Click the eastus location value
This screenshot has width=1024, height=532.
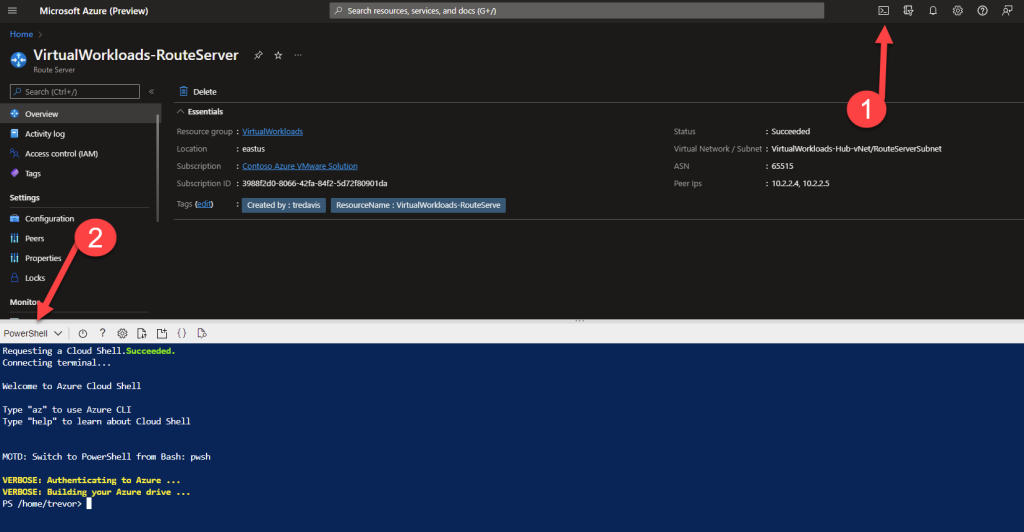[253, 149]
